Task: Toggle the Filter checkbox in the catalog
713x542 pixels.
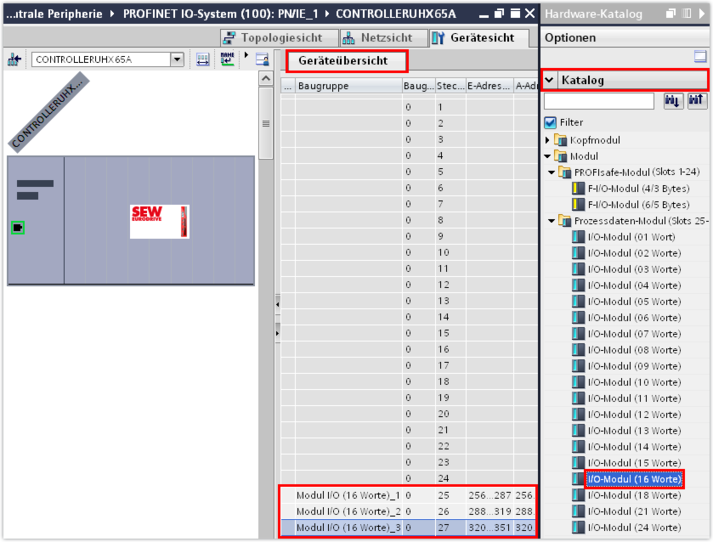Action: pos(550,122)
